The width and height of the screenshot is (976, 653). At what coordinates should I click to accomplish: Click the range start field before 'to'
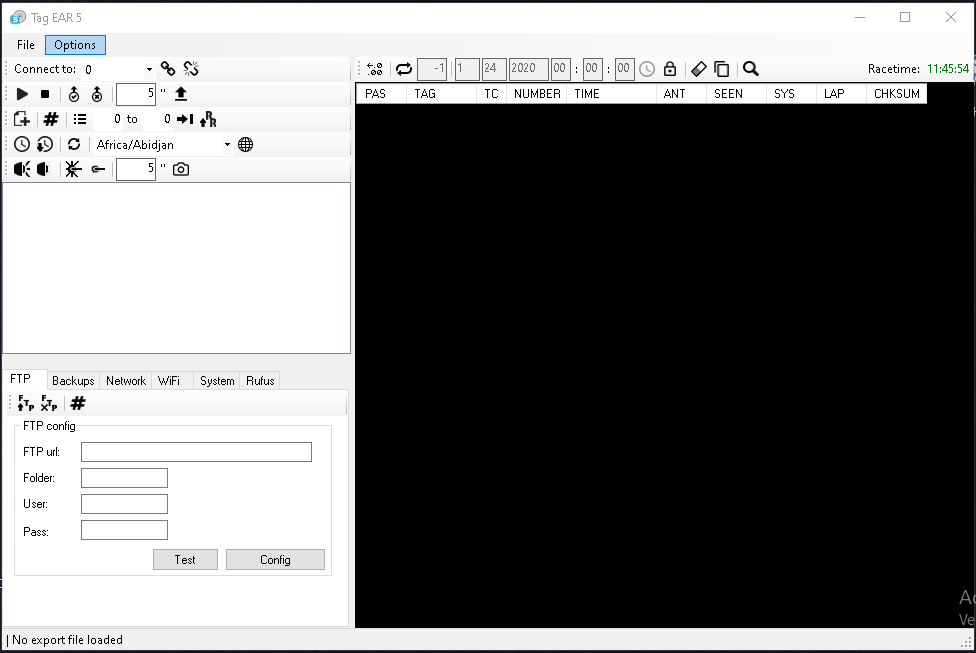coord(107,119)
